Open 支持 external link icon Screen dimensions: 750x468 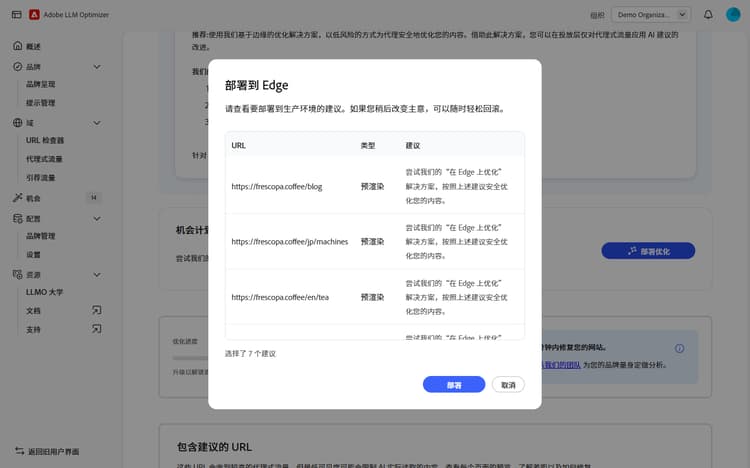point(97,329)
